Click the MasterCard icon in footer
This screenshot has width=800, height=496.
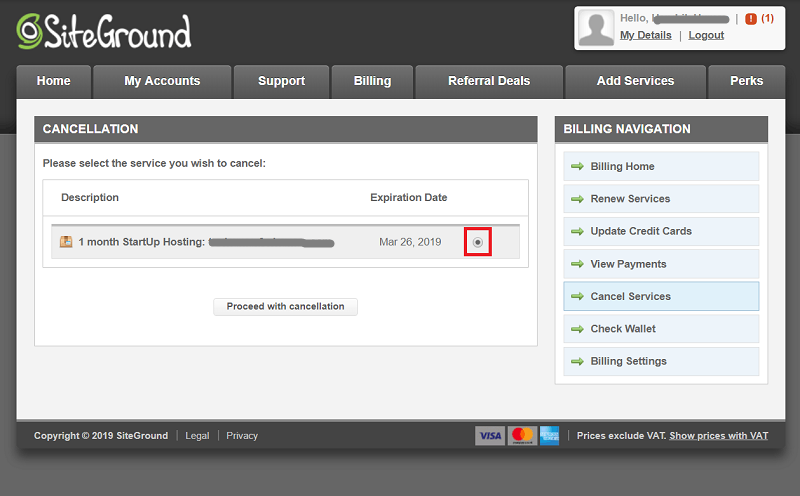(x=521, y=435)
